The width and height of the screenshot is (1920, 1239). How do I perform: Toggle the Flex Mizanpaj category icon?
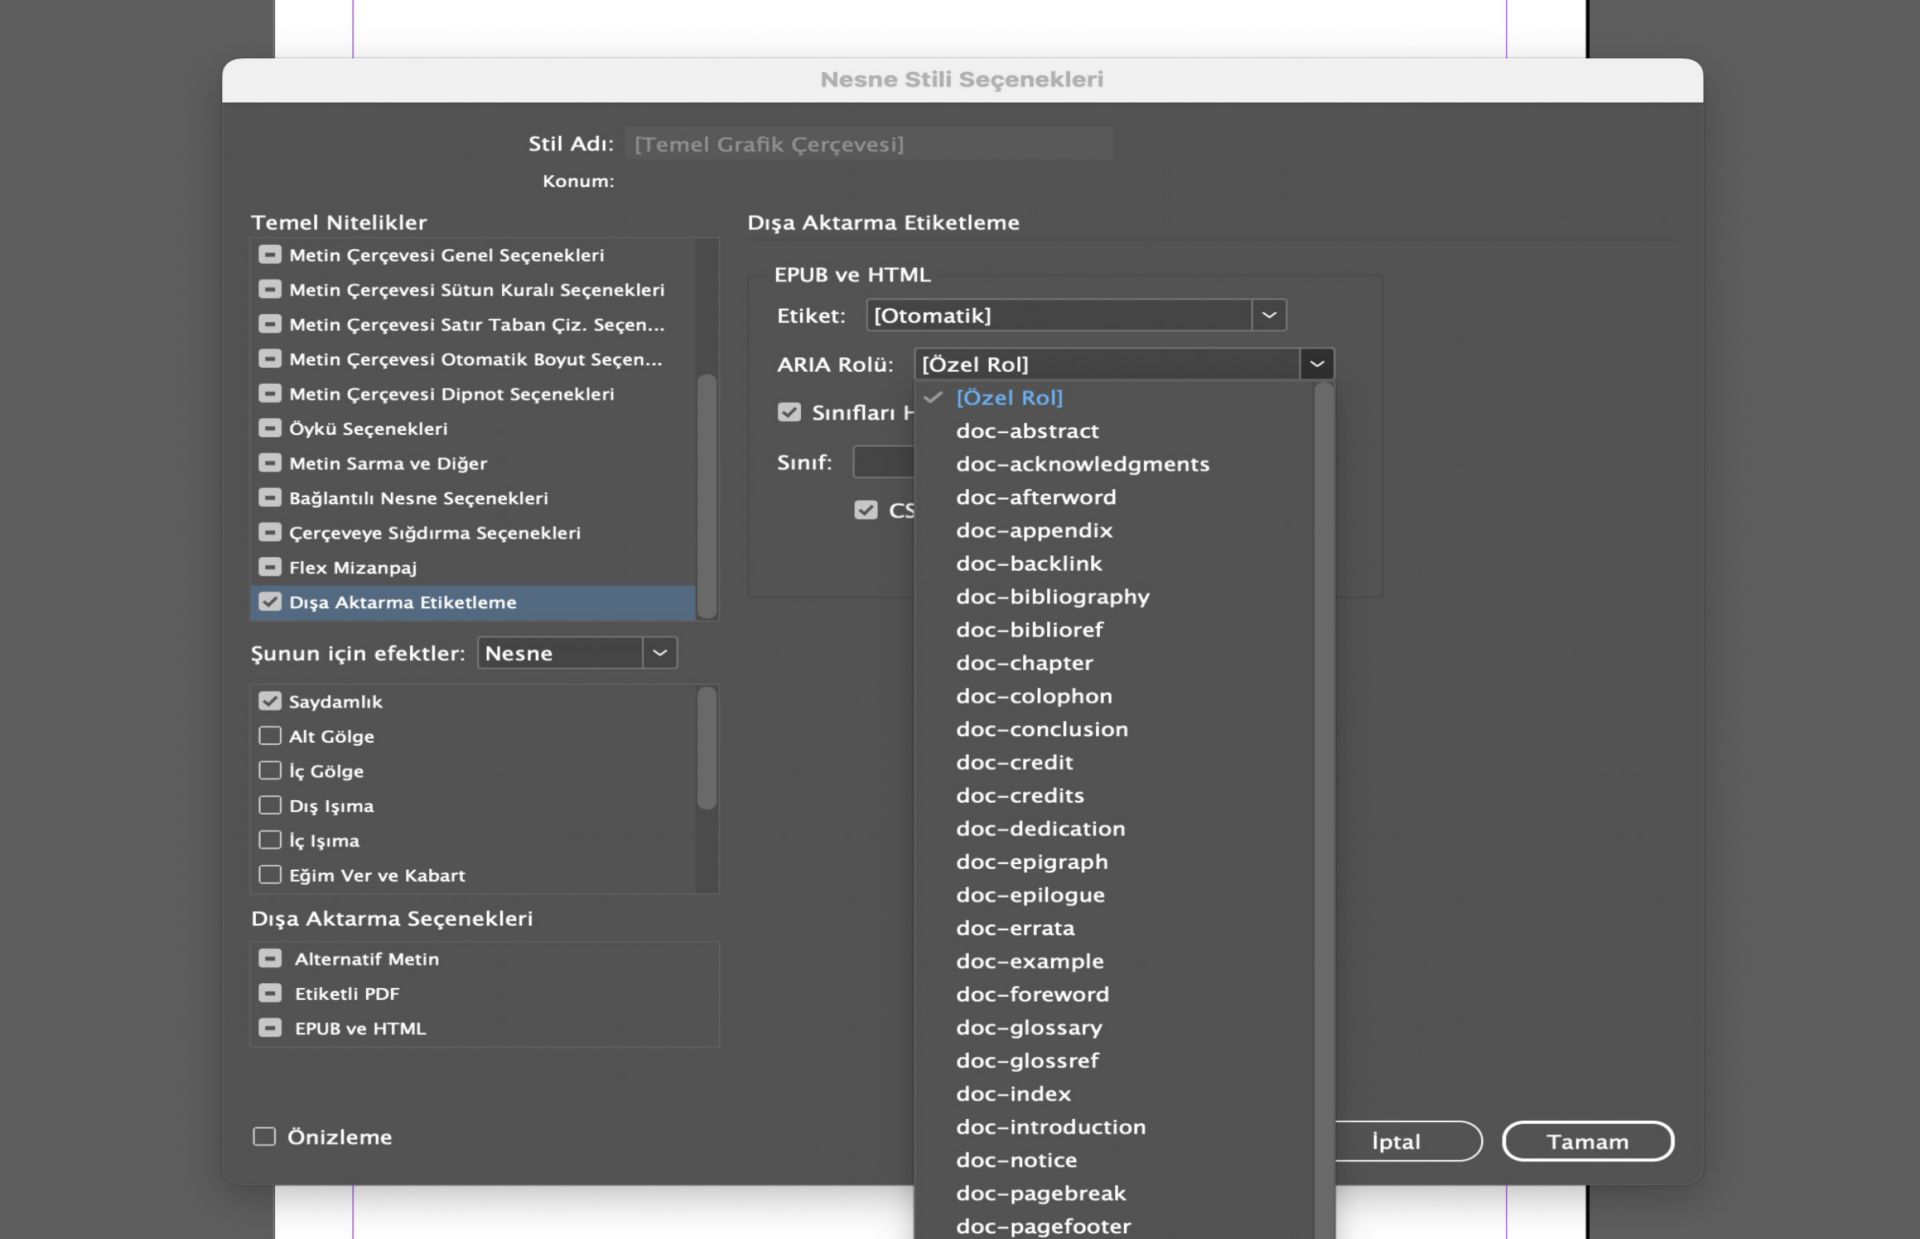pos(270,567)
